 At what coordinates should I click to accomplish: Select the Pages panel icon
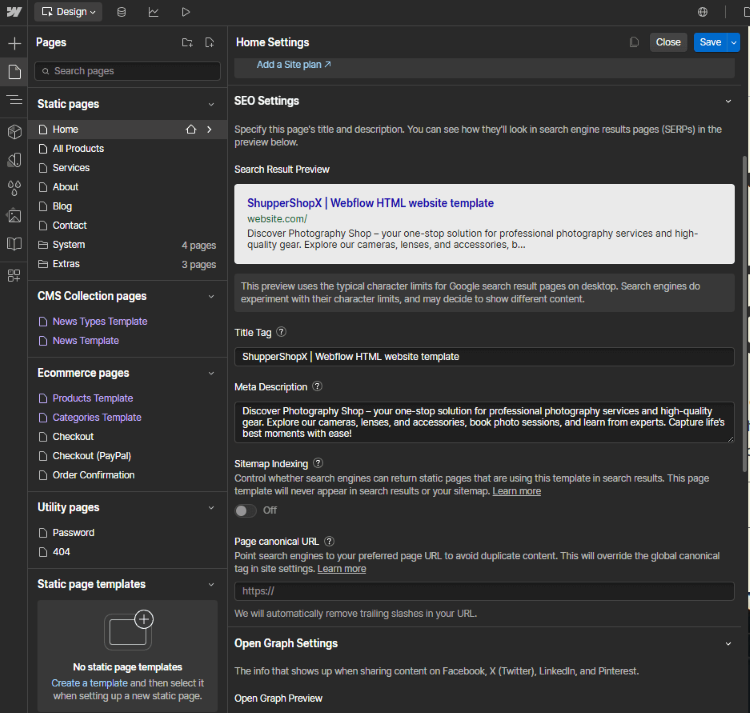click(x=14, y=72)
